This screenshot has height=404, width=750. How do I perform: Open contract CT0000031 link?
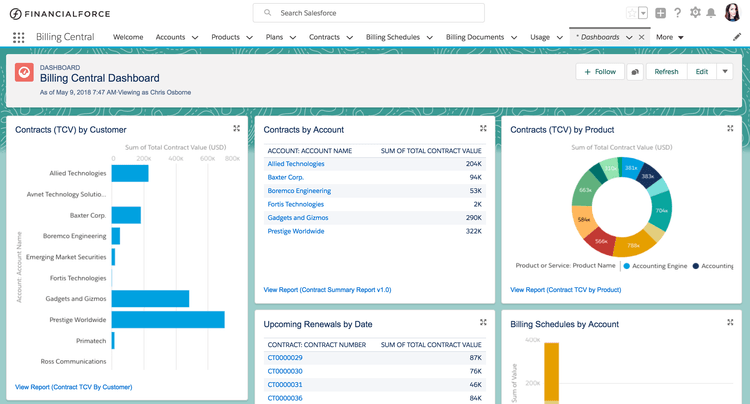click(285, 384)
